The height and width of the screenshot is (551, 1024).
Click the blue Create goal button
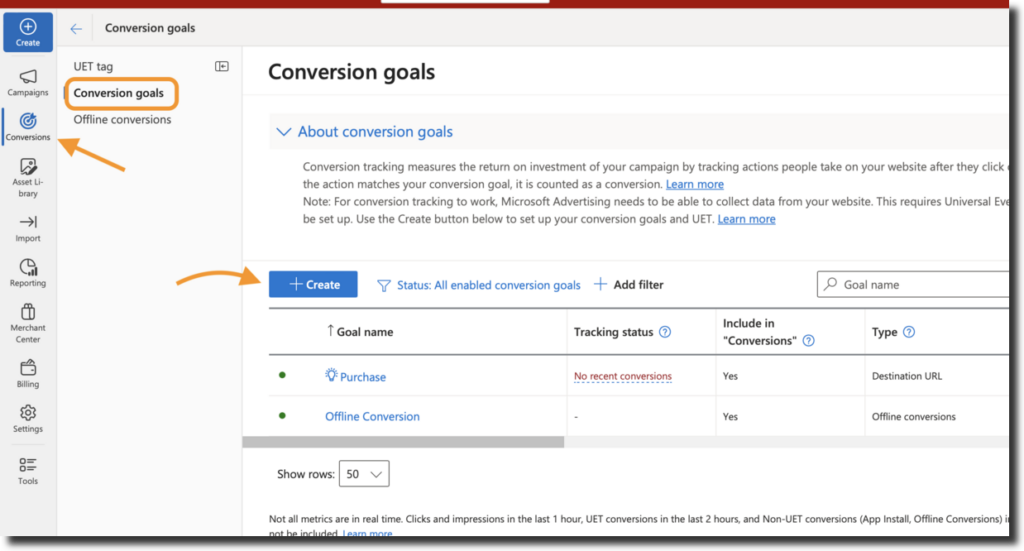313,285
